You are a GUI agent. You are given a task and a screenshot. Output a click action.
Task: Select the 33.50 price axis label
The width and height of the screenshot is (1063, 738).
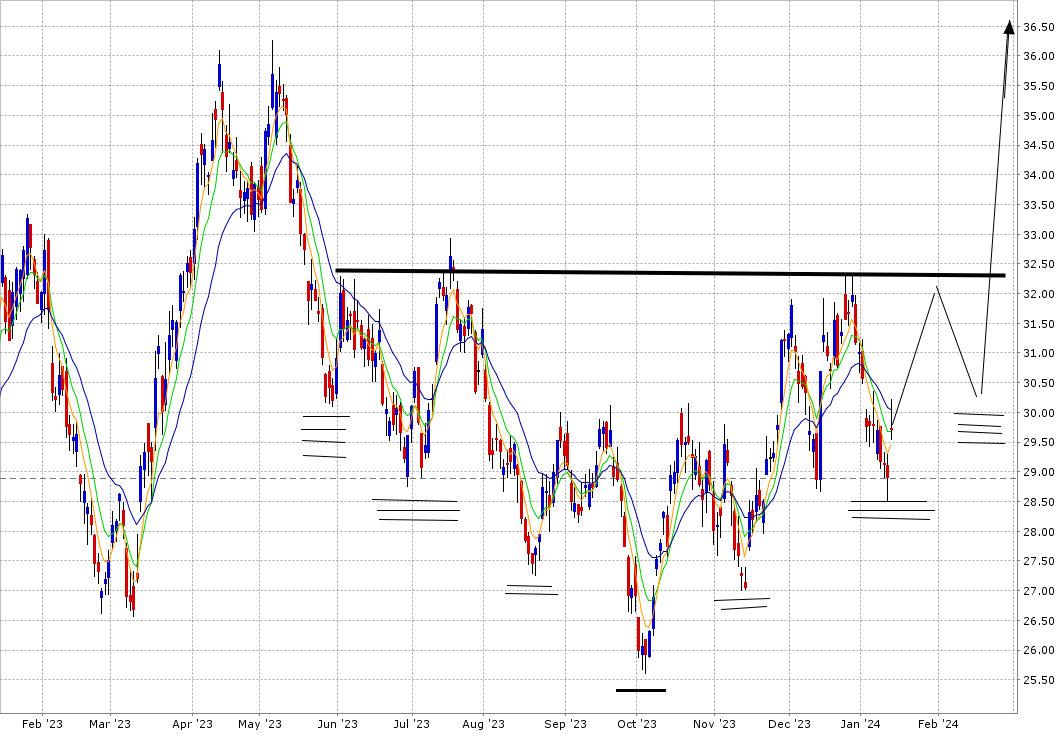coord(1039,205)
